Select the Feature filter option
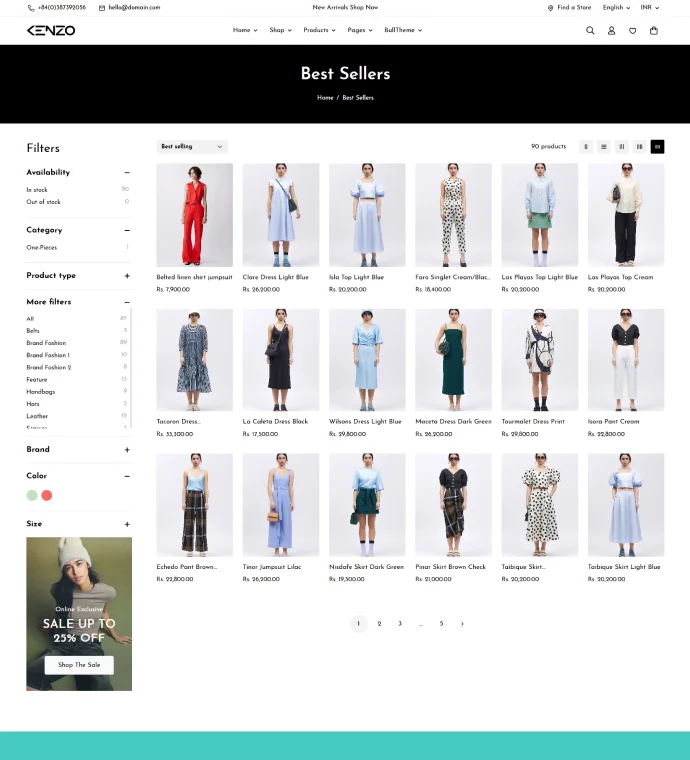Screen dimensions: 690x760 [37, 380]
